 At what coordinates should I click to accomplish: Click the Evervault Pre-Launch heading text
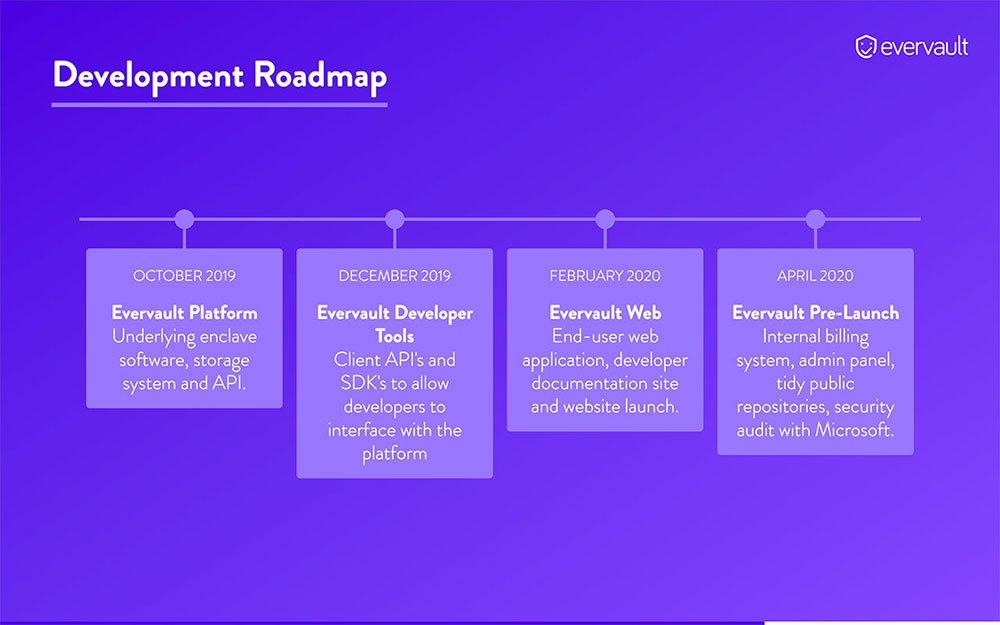tap(815, 312)
